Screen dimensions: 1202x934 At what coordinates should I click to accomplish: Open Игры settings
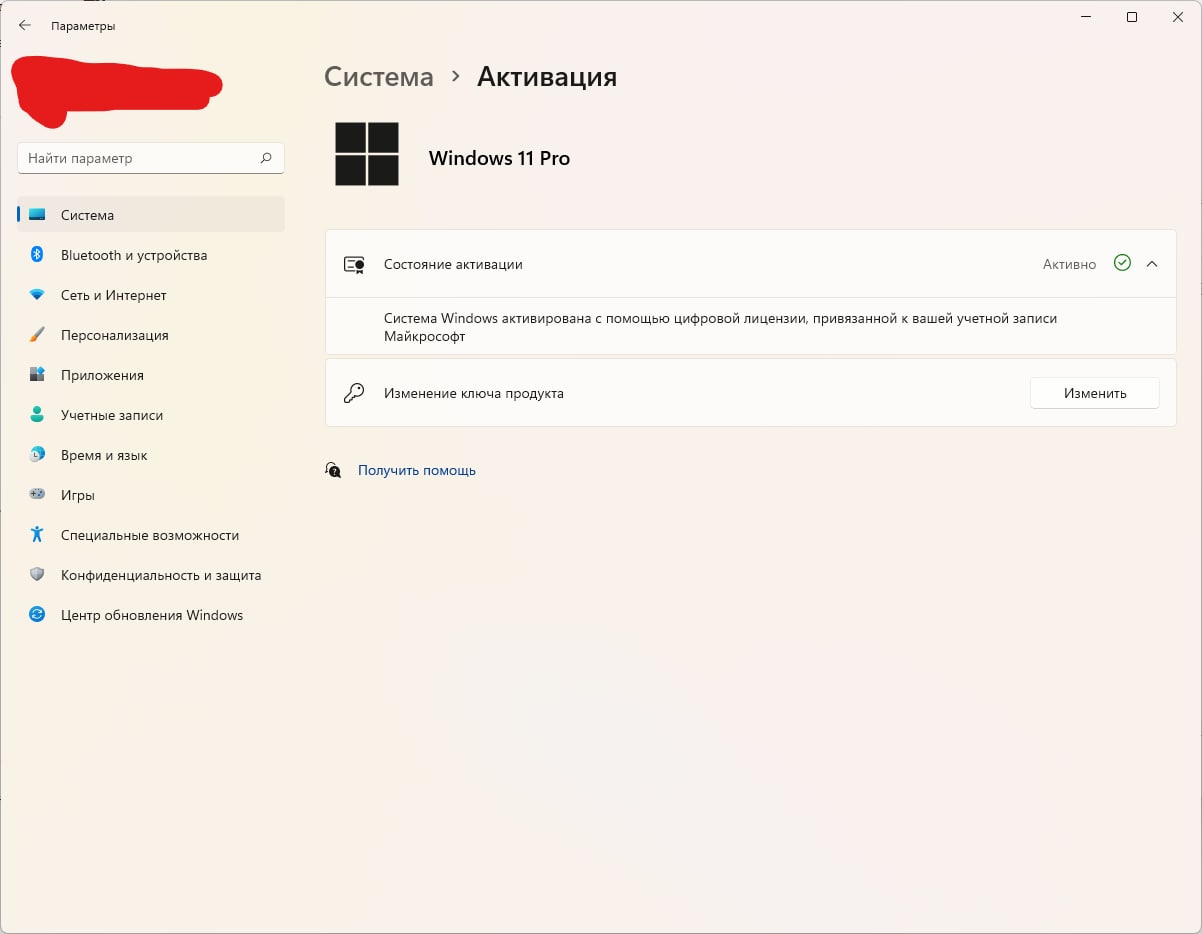point(151,495)
